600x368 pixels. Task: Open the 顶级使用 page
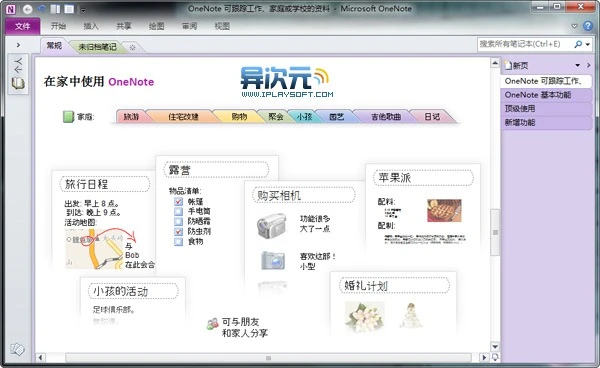pos(546,109)
